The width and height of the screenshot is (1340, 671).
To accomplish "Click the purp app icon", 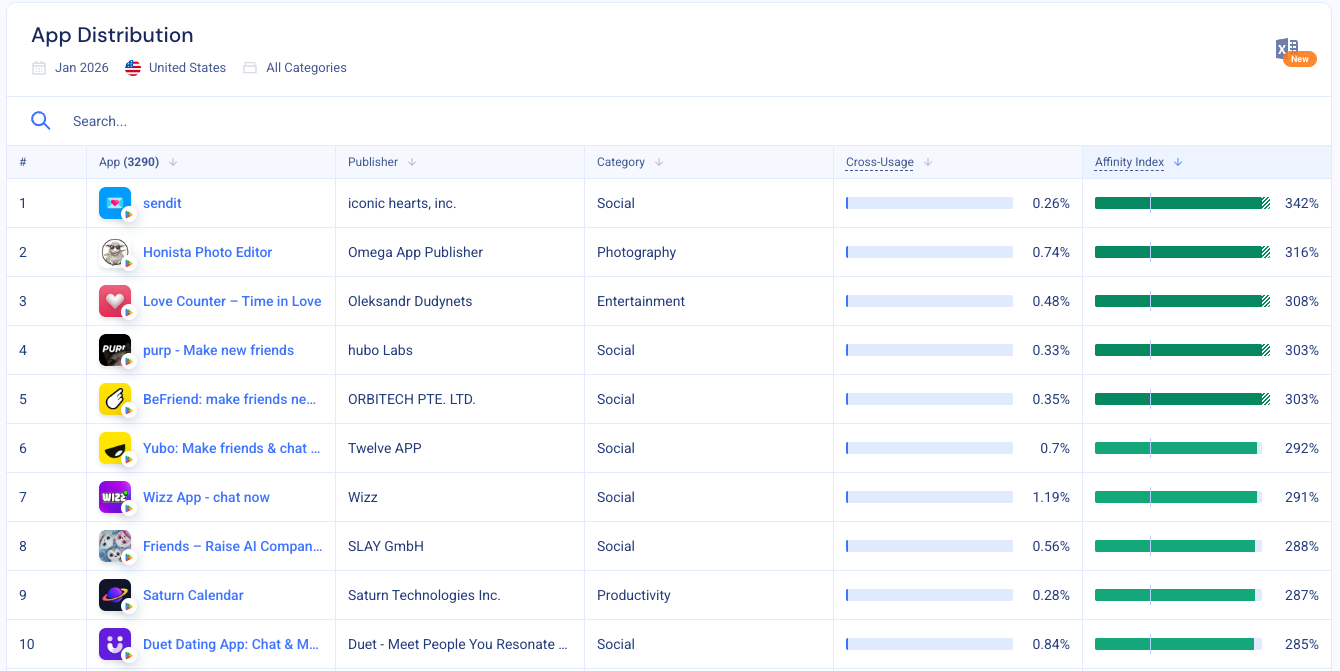I will (x=115, y=350).
